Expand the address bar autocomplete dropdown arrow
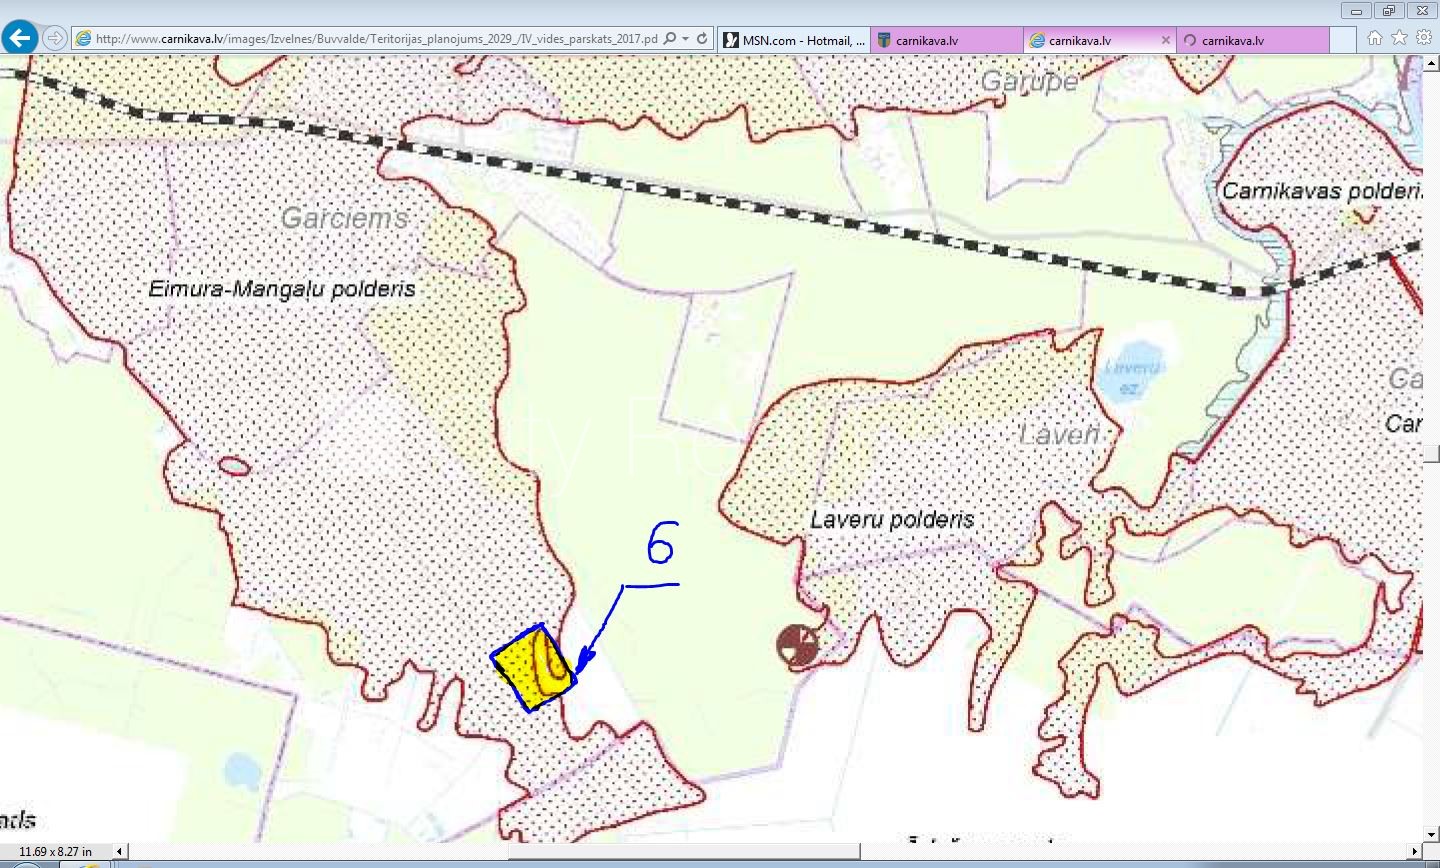1440x868 pixels. (685, 39)
